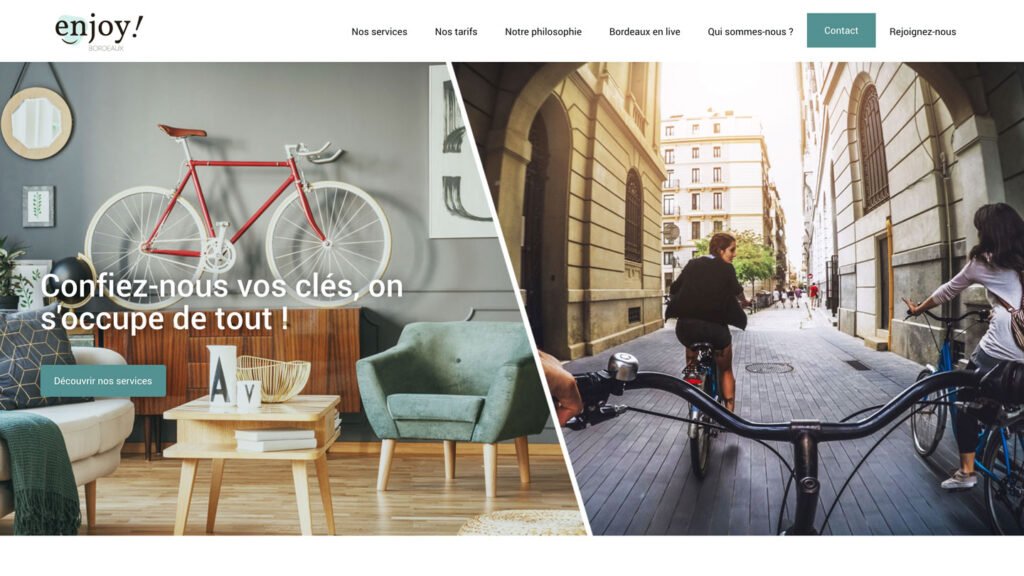Click the teal Contact button
The image size is (1024, 576).
[x=841, y=30]
